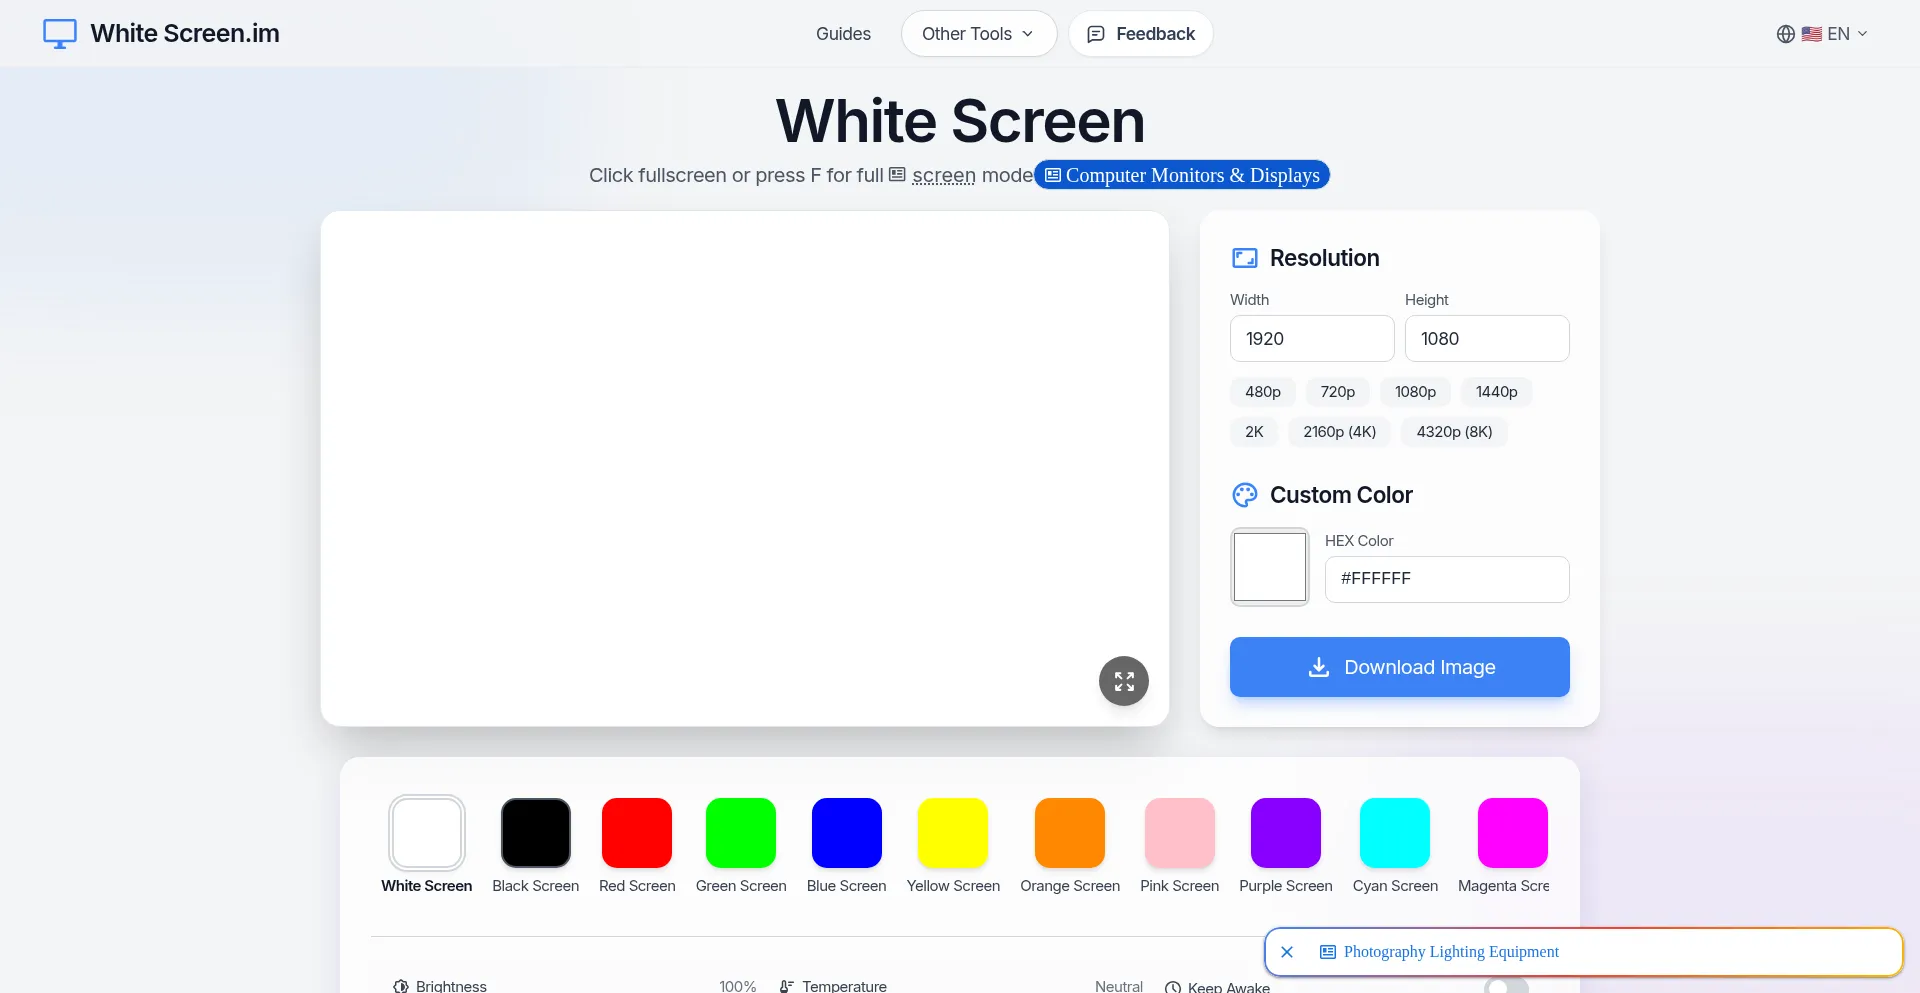The width and height of the screenshot is (1920, 993).
Task: Click the Download Image button
Action: point(1400,667)
